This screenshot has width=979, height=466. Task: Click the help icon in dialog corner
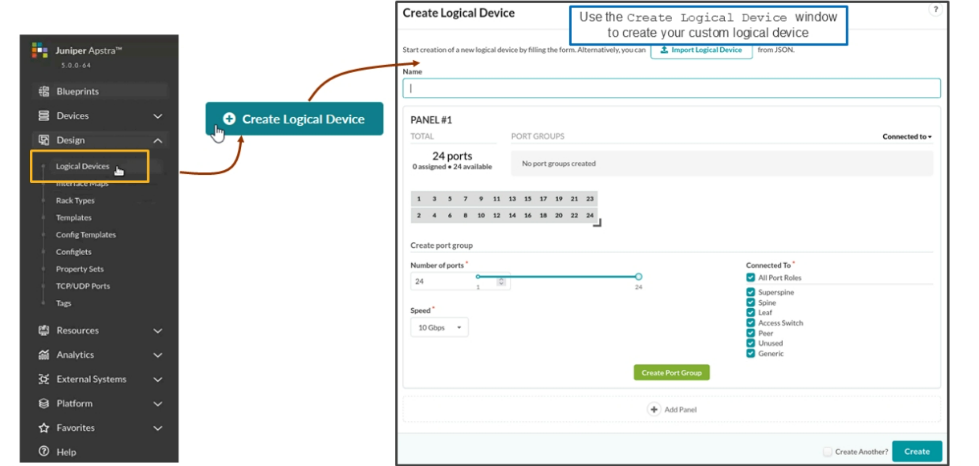(935, 9)
